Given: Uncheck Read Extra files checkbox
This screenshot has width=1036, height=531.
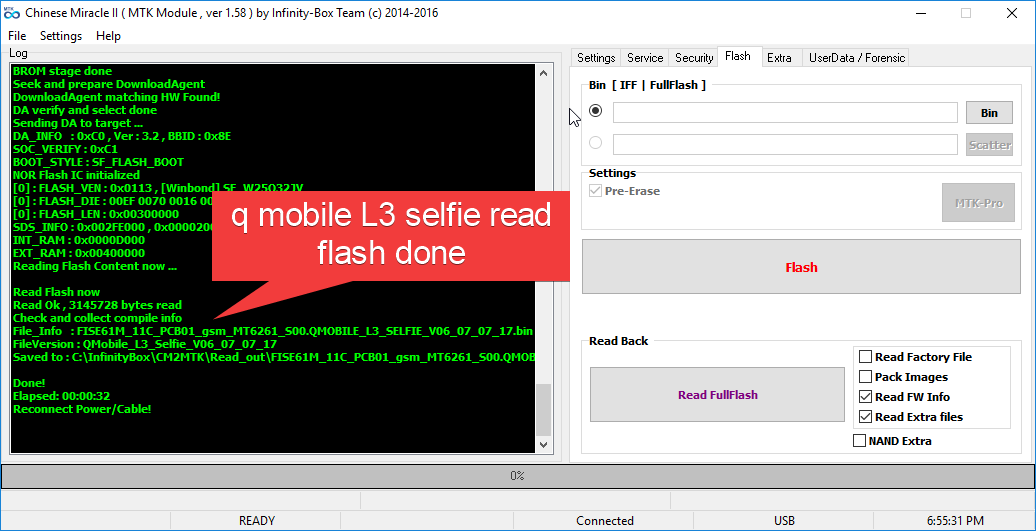Looking at the screenshot, I should tap(865, 417).
